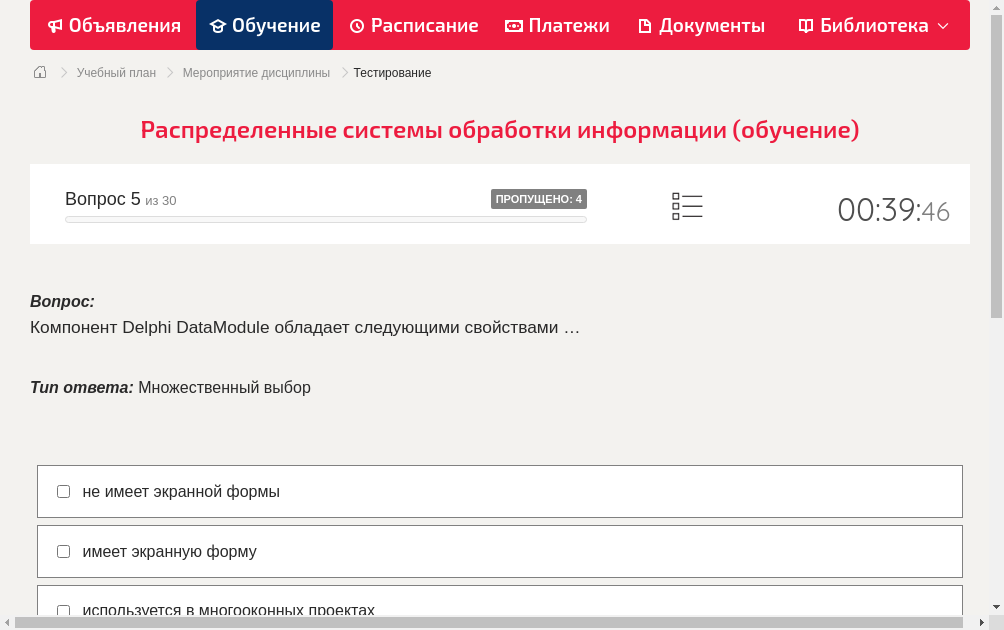This screenshot has width=1004, height=630.
Task: Click the clock icon beside Расписание
Action: click(x=356, y=25)
